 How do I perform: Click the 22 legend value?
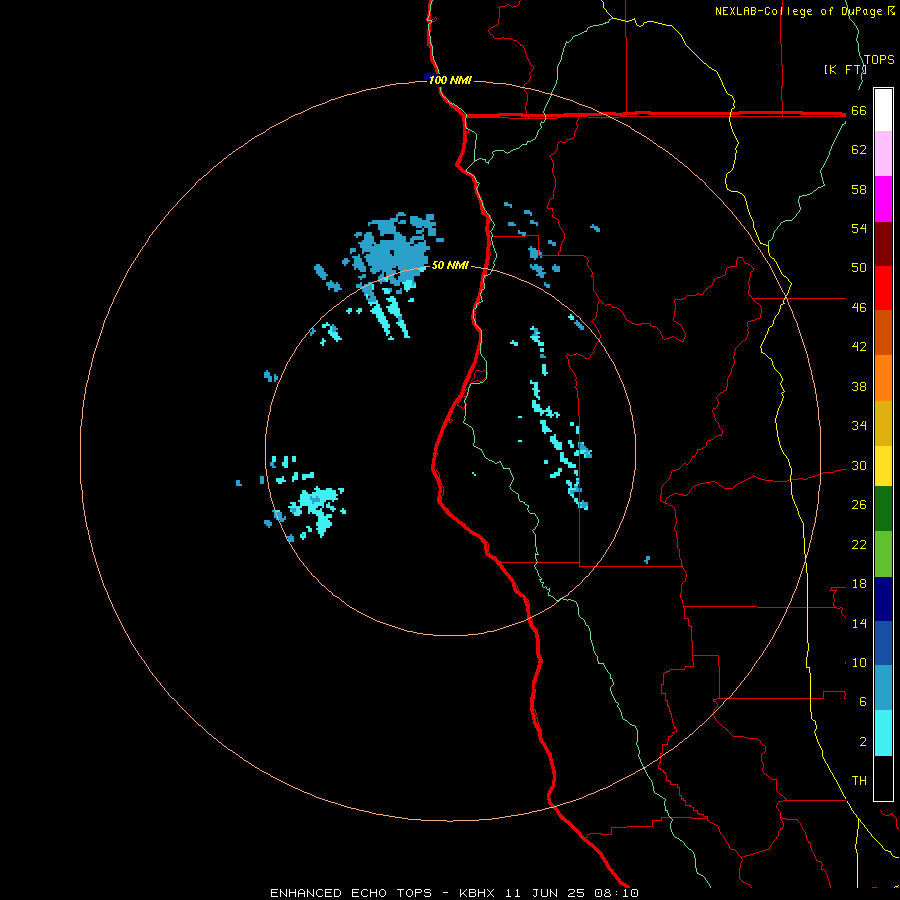pyautogui.click(x=859, y=545)
